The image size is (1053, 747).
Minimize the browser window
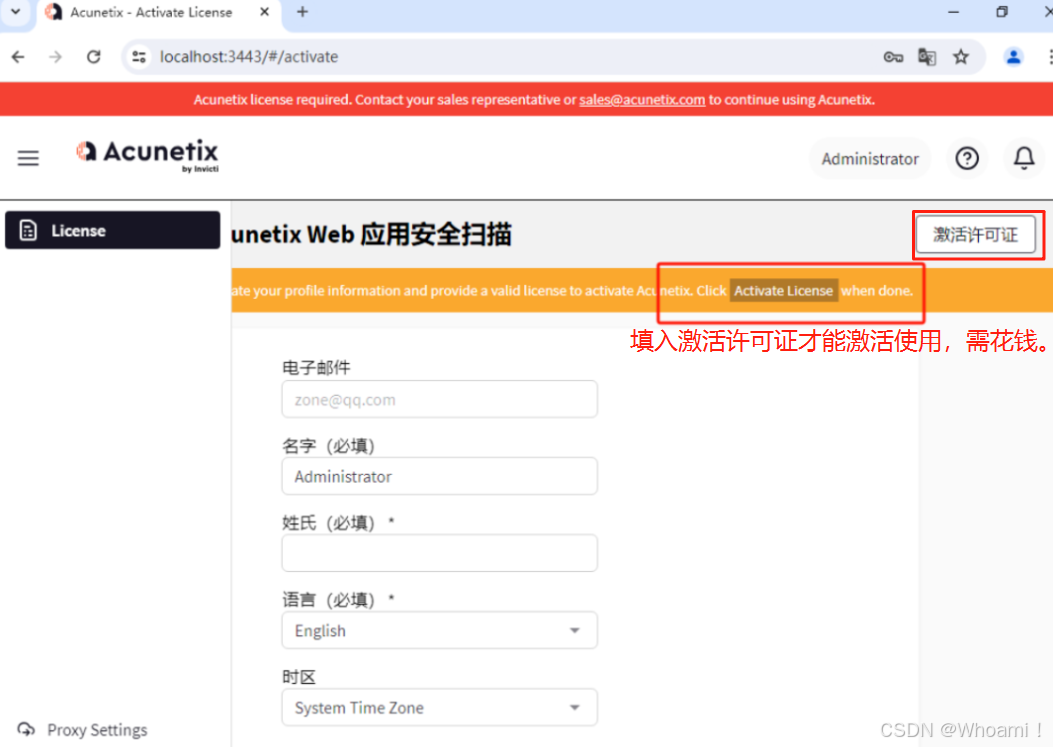pos(953,12)
